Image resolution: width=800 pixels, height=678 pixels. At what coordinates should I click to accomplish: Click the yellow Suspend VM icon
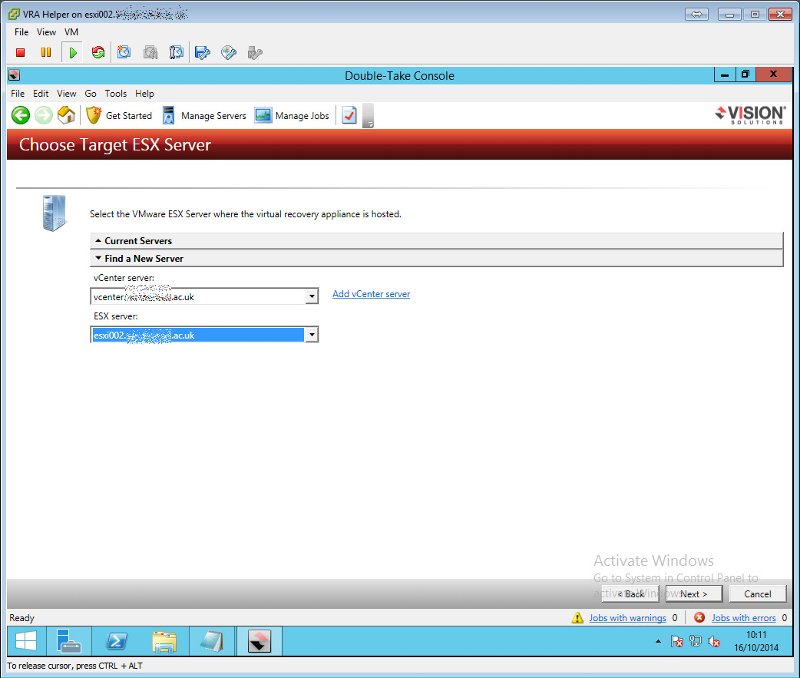[x=46, y=53]
